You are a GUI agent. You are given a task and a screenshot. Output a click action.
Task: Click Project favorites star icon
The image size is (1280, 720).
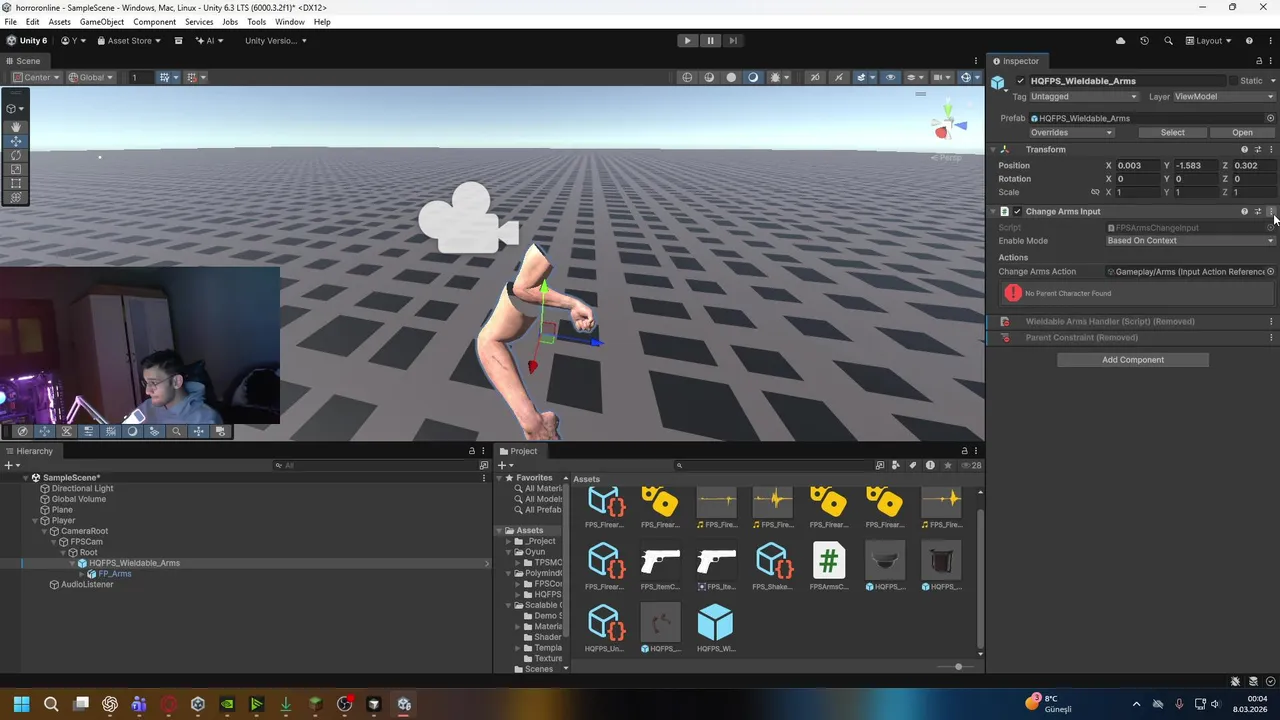[947, 465]
